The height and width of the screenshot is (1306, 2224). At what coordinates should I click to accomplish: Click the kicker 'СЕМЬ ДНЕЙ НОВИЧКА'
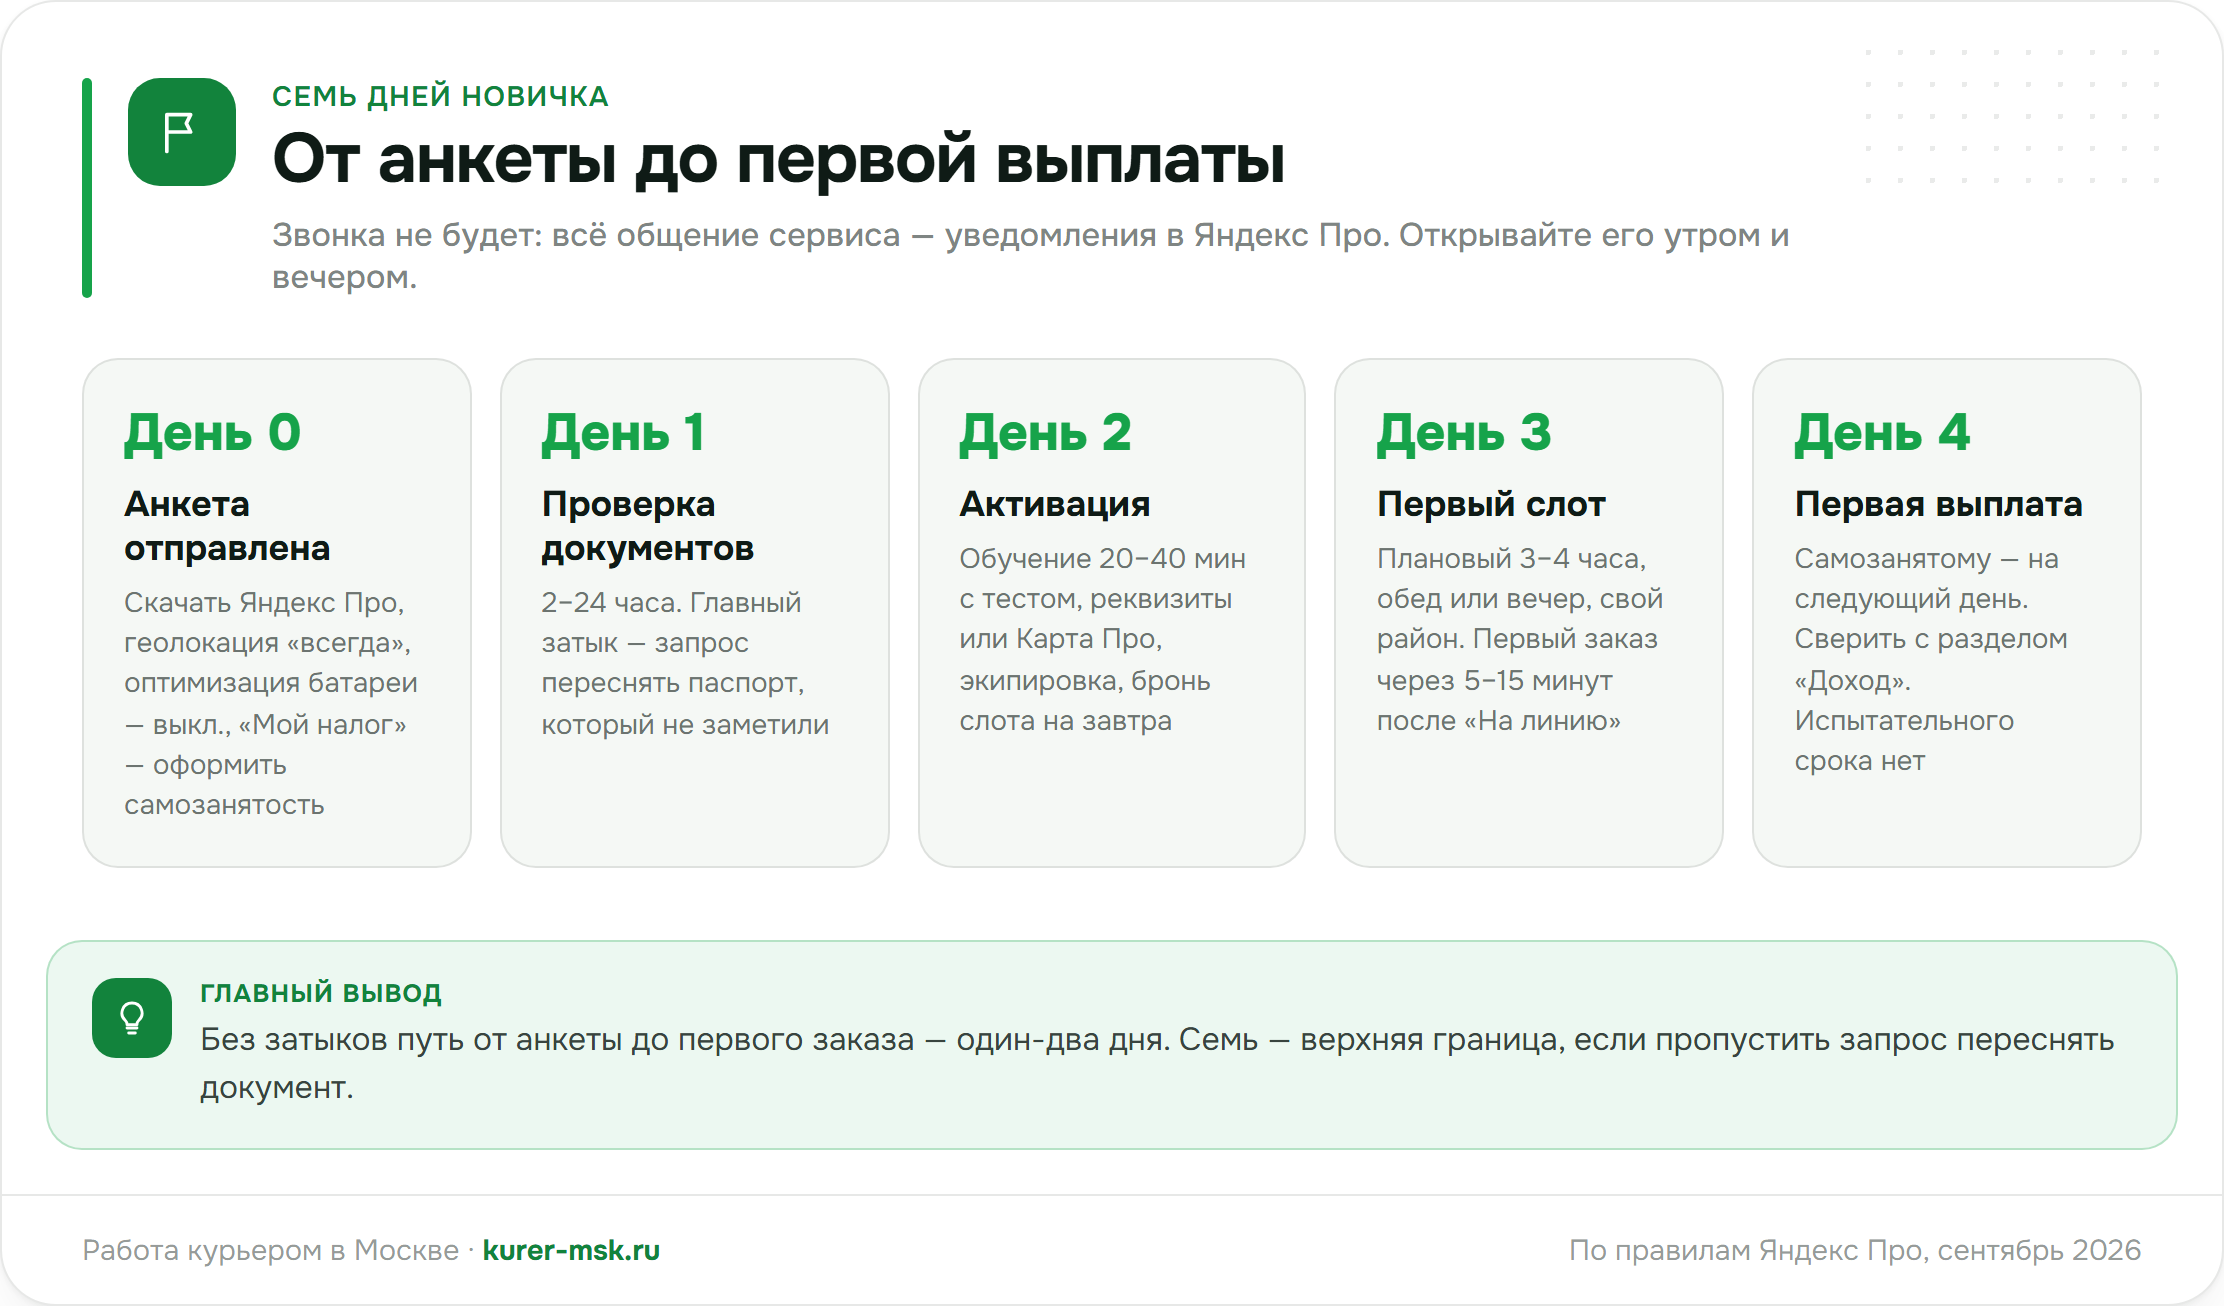click(x=440, y=96)
